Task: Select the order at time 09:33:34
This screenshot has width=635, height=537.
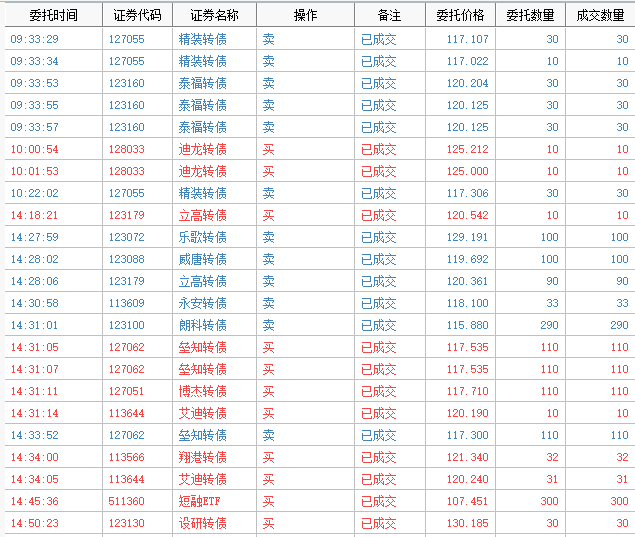Action: tap(320, 61)
